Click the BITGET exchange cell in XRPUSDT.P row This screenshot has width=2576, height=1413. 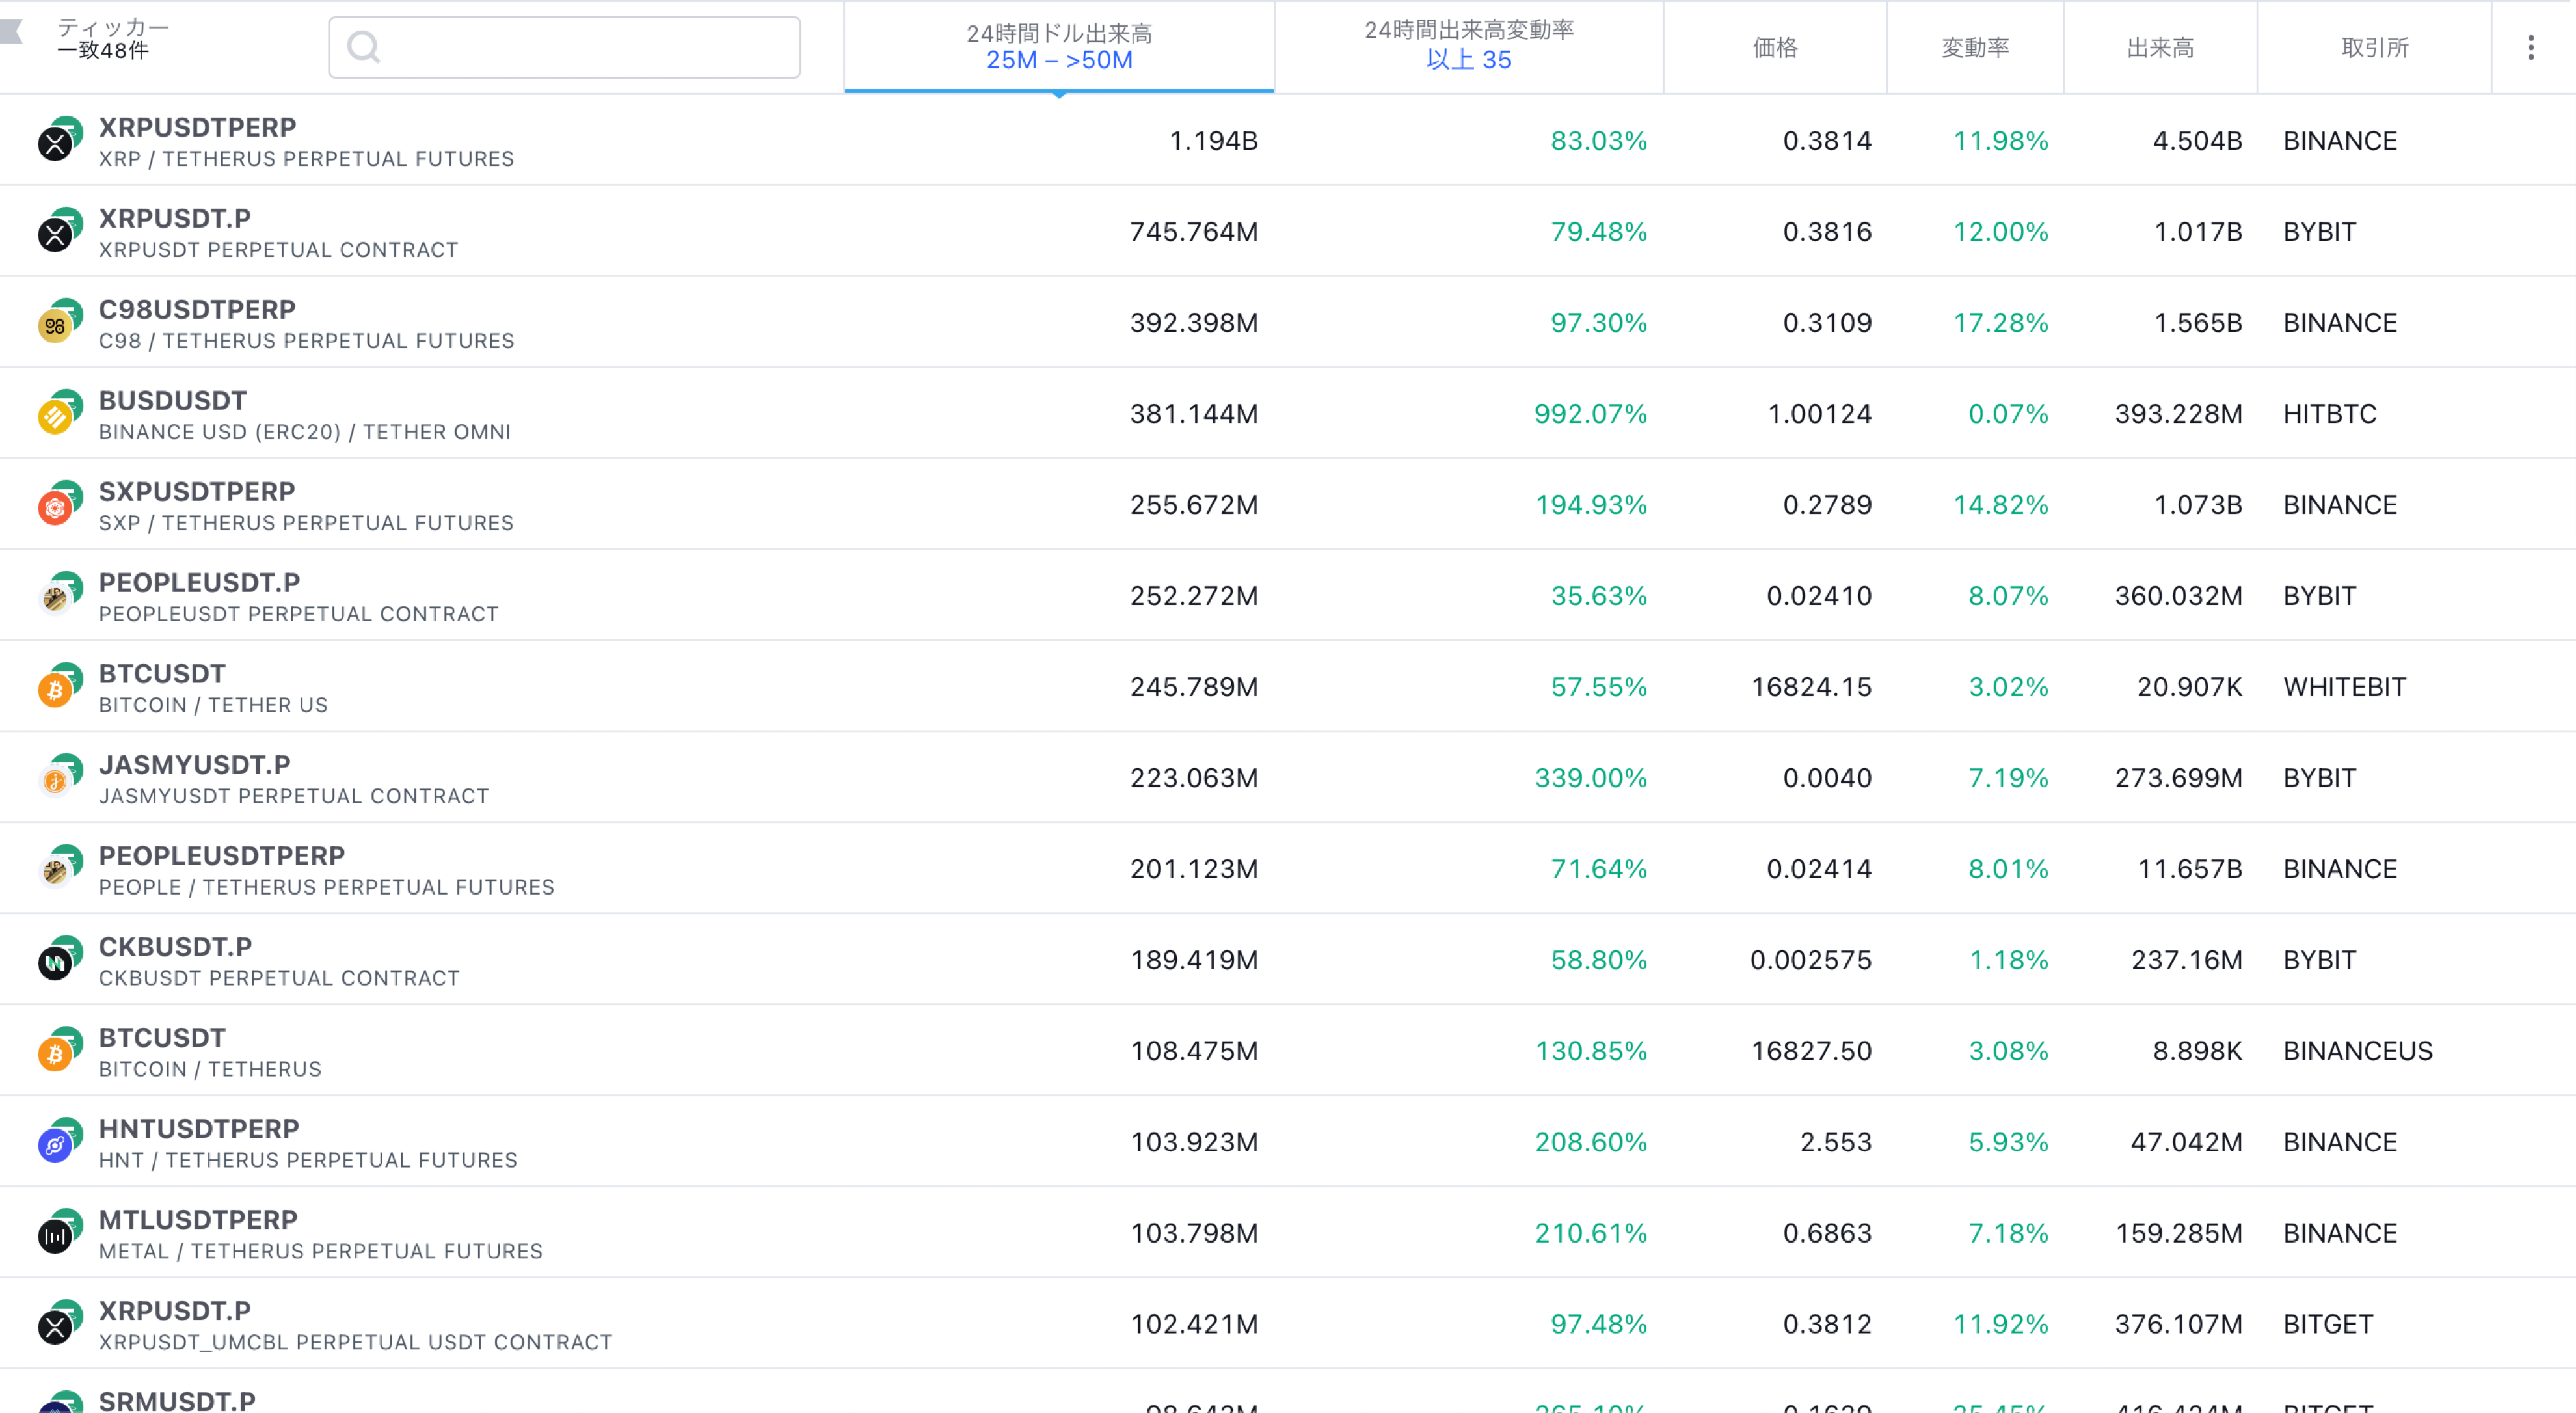2327,1323
